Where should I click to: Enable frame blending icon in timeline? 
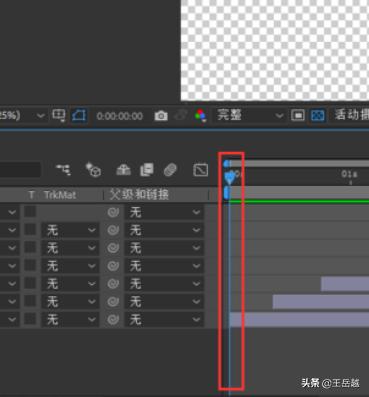(x=147, y=170)
